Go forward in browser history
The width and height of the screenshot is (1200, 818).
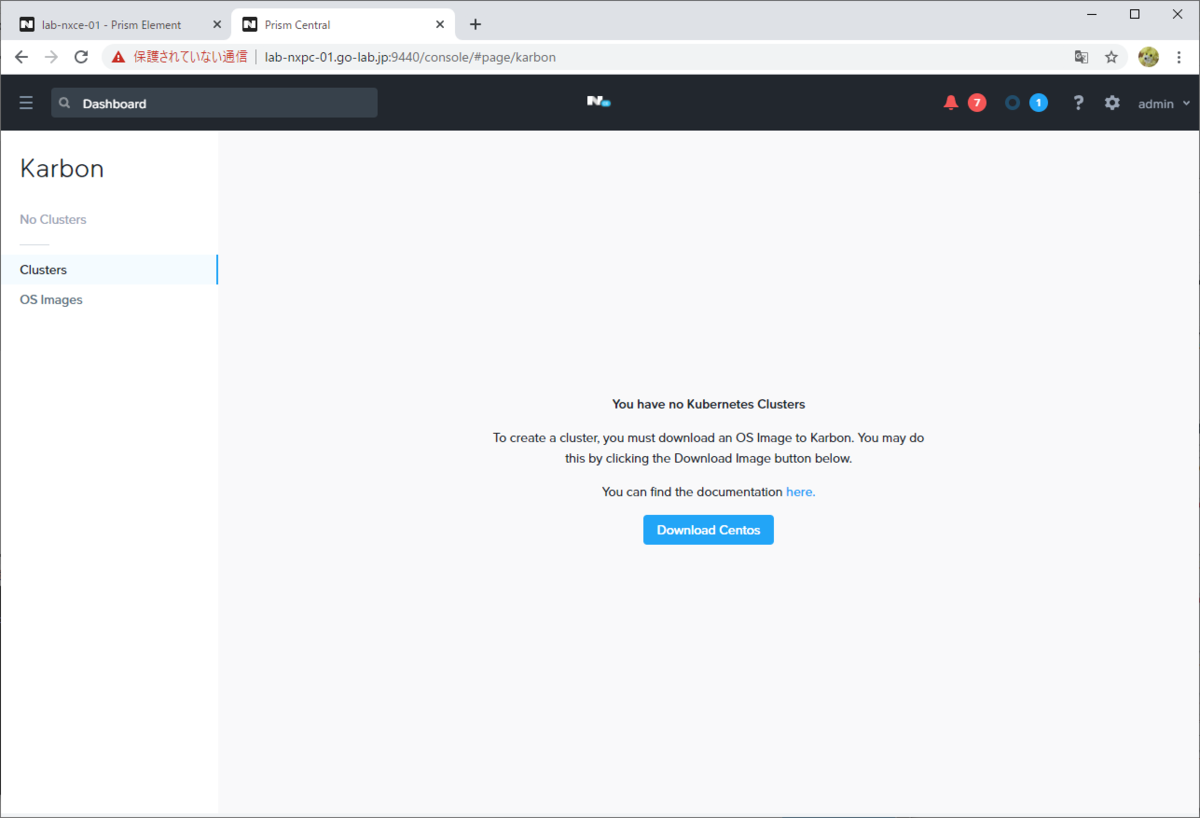[x=51, y=57]
